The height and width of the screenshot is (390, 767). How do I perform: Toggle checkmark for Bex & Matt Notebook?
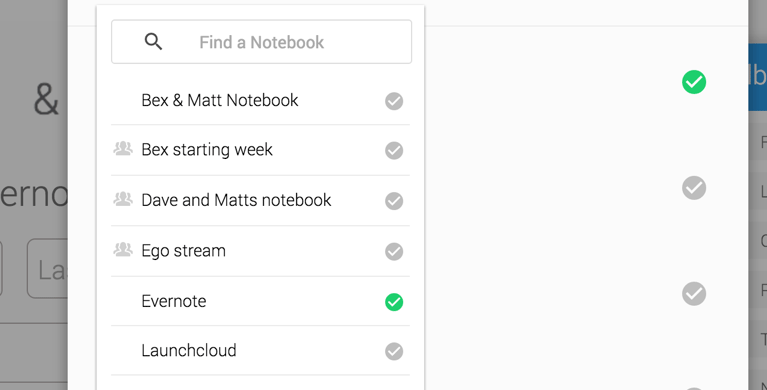coord(394,101)
